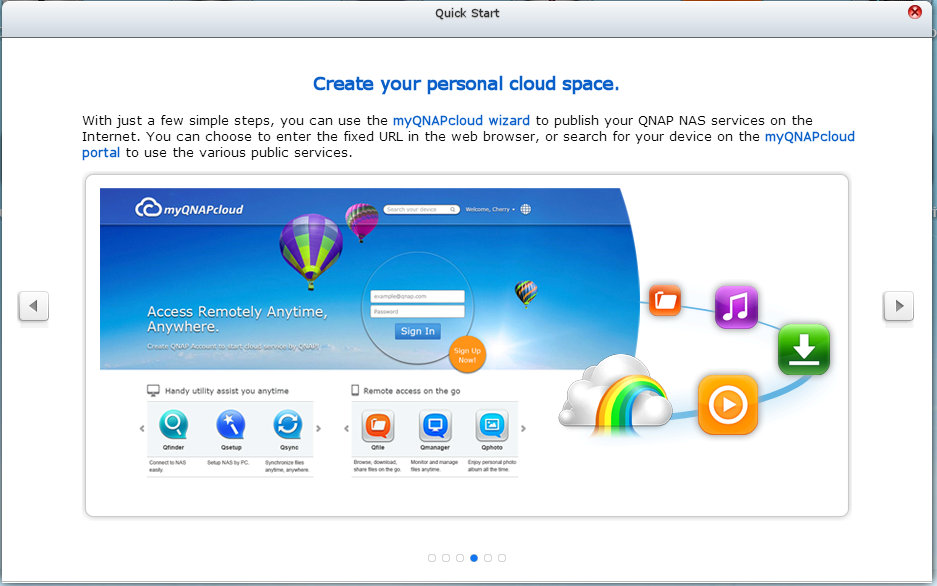Select the second slide indicator dot

[x=446, y=558]
